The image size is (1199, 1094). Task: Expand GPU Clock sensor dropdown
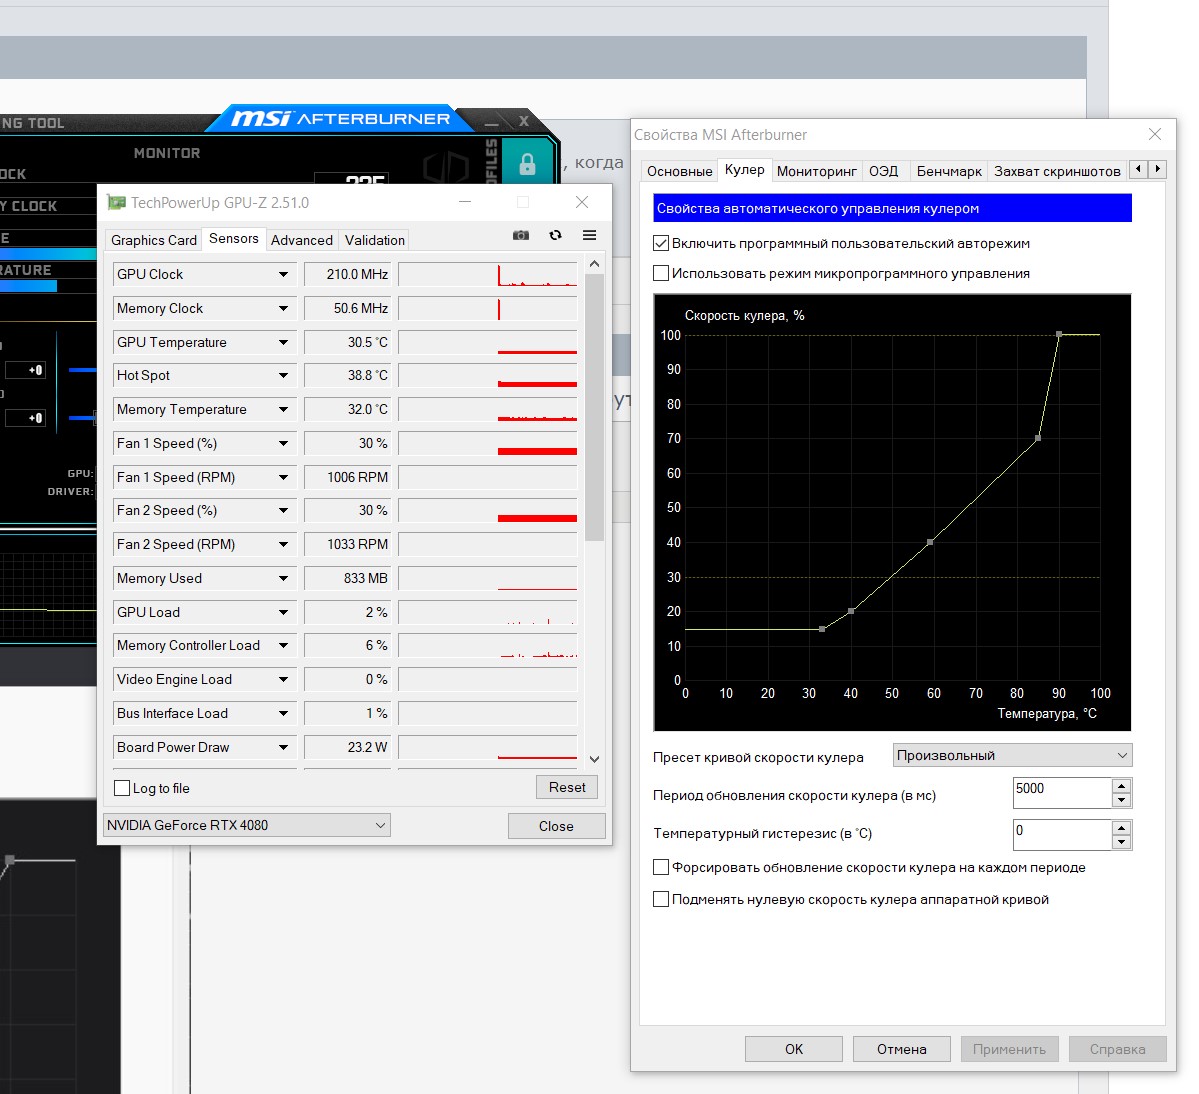coord(284,274)
